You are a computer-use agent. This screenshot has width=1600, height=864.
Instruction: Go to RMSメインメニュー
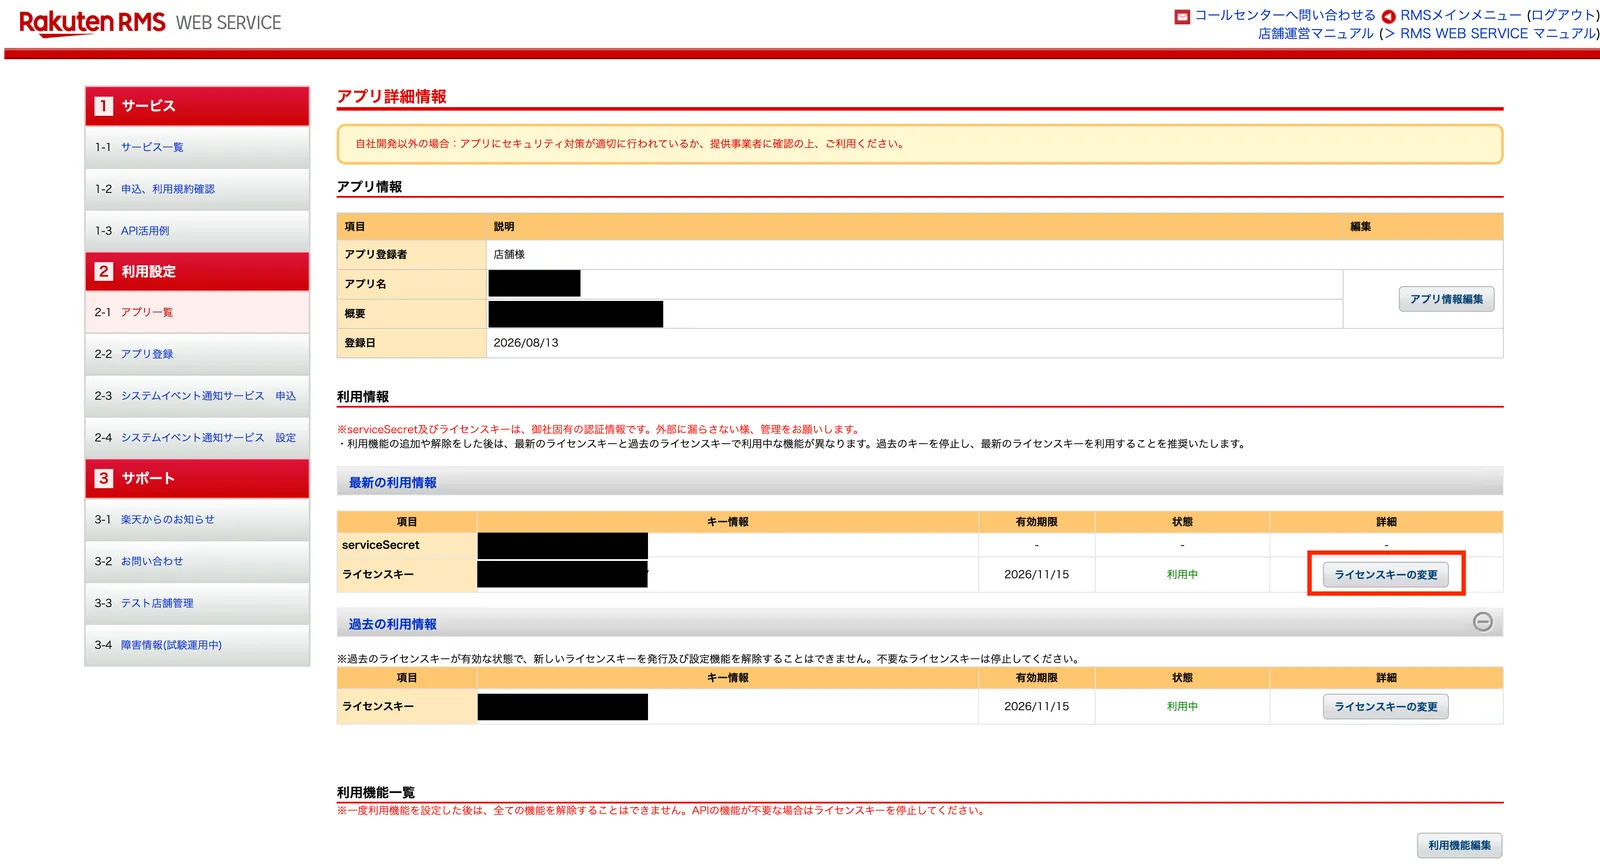pyautogui.click(x=1461, y=15)
